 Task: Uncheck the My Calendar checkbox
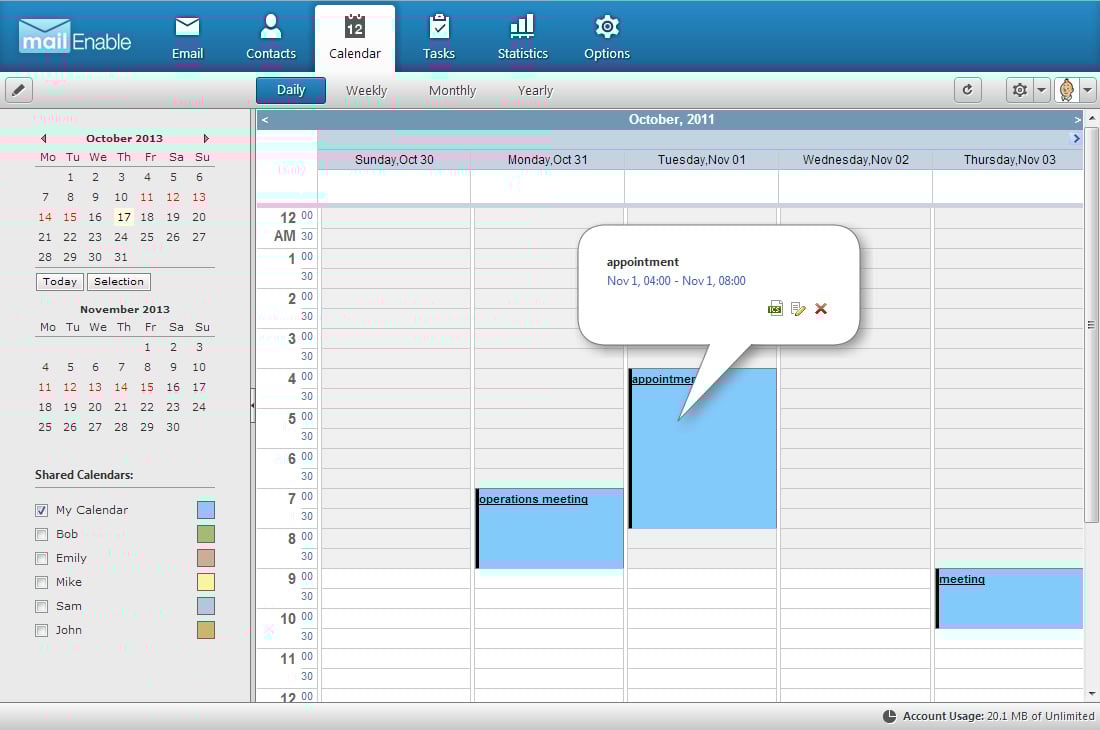[42, 510]
